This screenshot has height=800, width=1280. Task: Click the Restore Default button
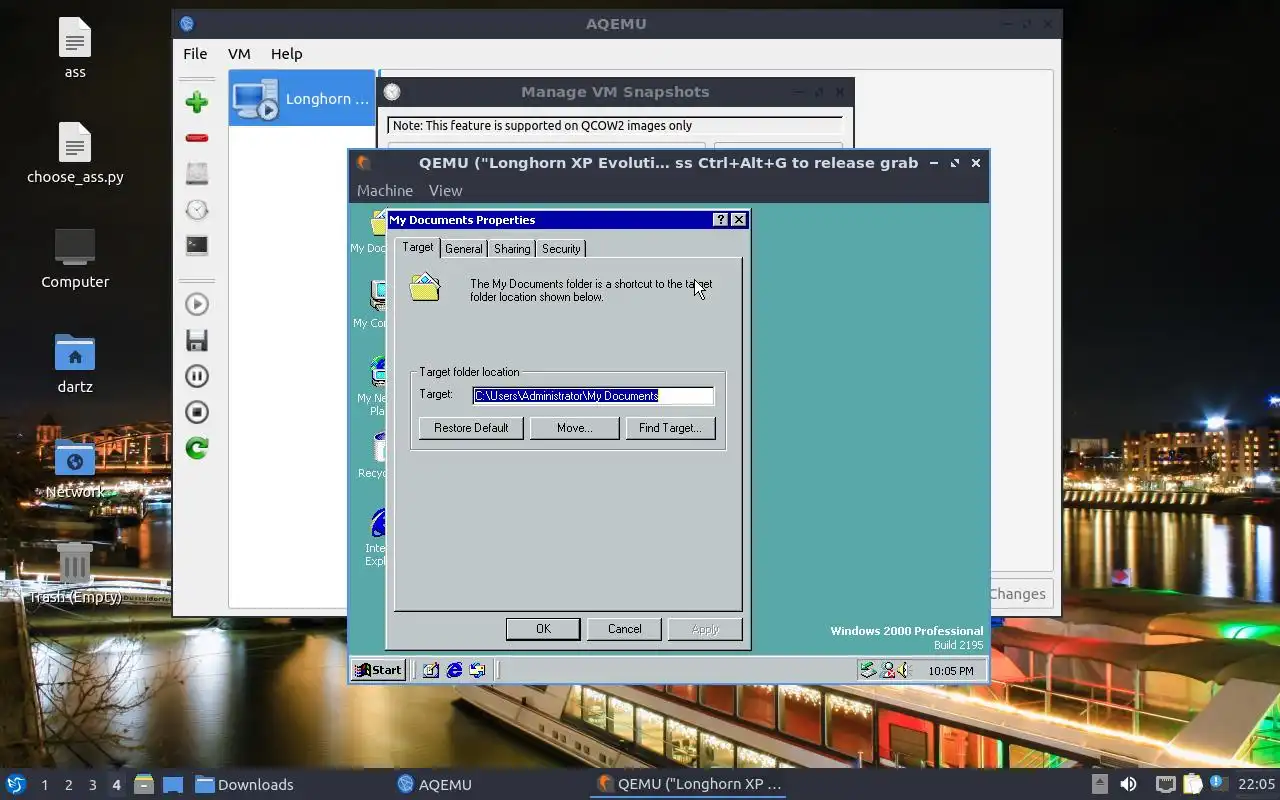point(471,428)
